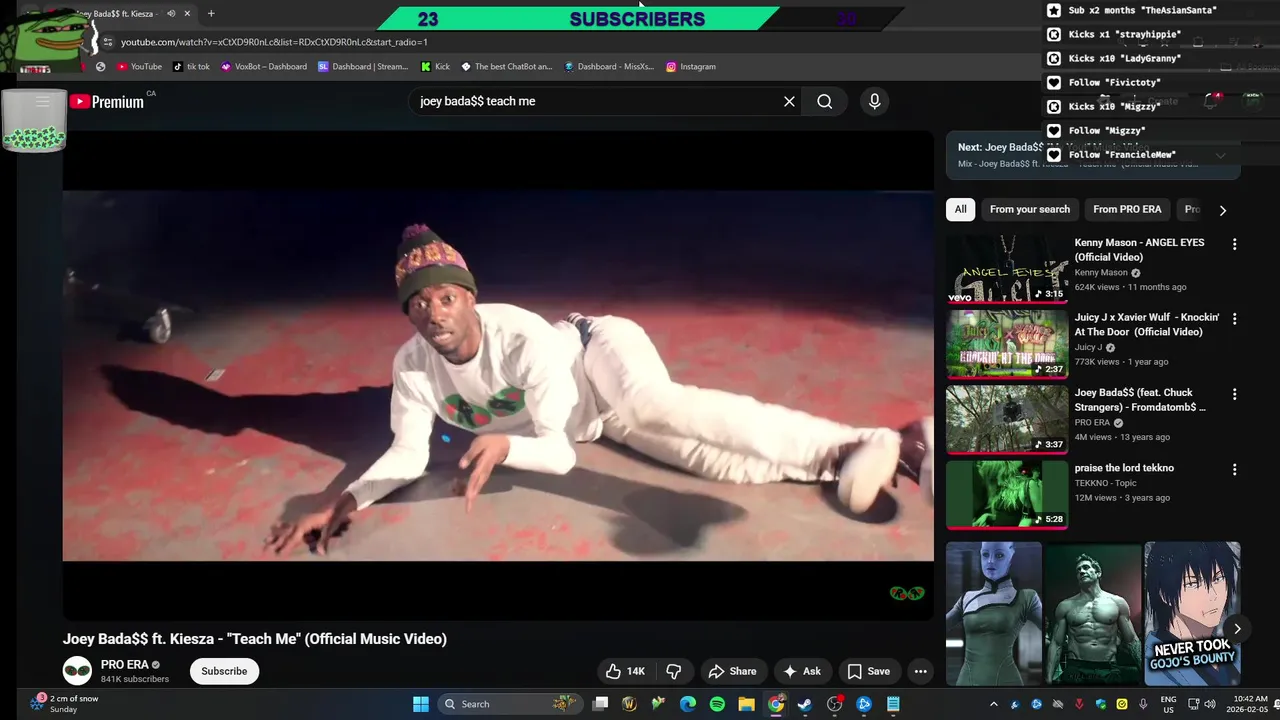Open options menu for Fromdatomb$ video

pos(1234,394)
